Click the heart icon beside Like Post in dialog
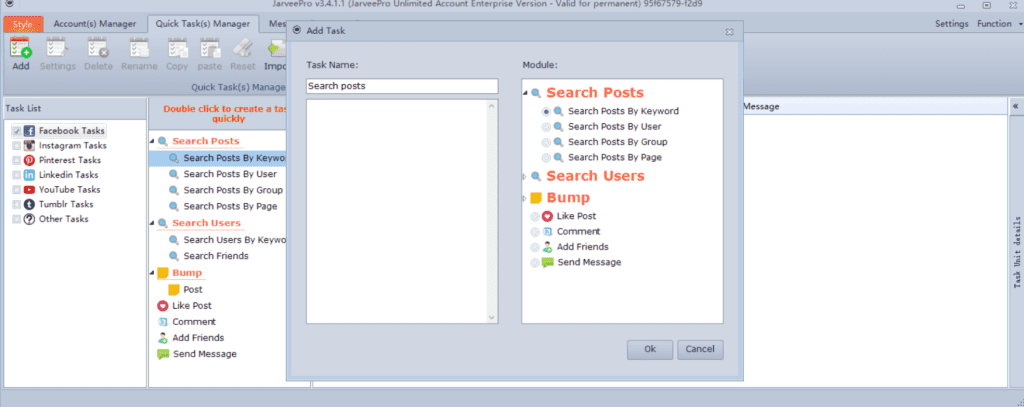Image resolution: width=1024 pixels, height=407 pixels. pyautogui.click(x=547, y=216)
